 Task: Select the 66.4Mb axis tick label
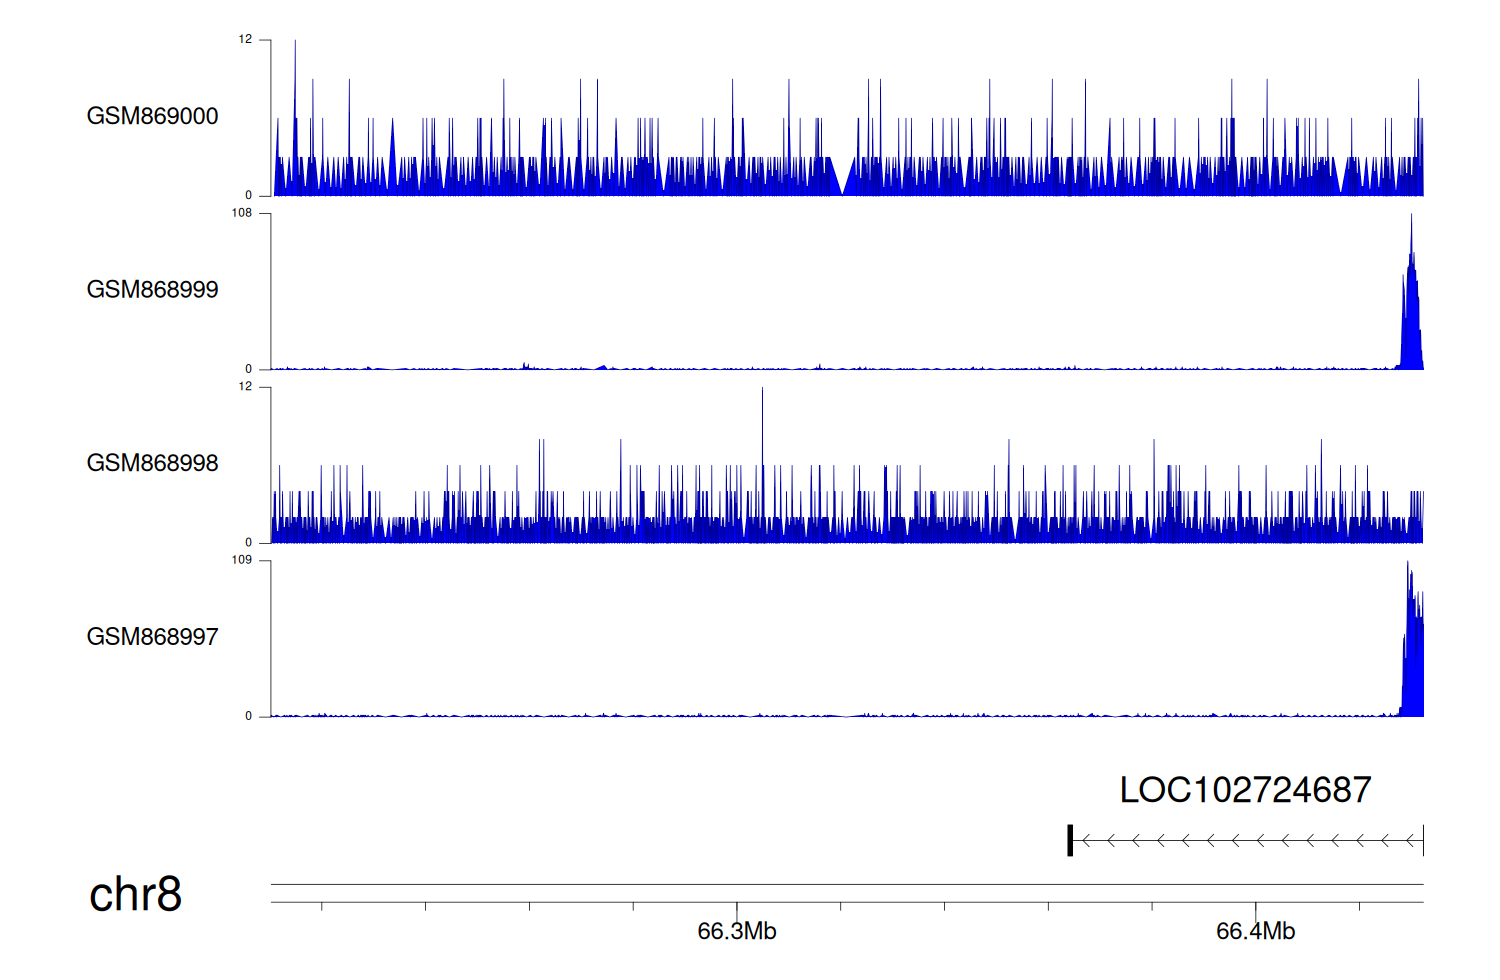1255,931
